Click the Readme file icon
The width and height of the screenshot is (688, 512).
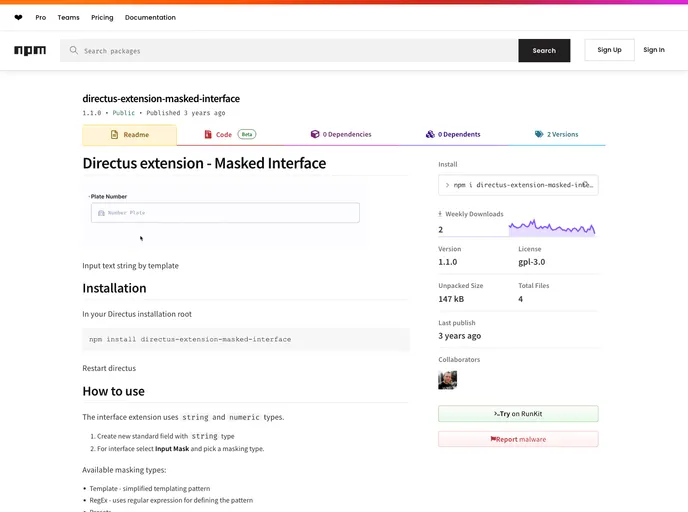pyautogui.click(x=115, y=135)
